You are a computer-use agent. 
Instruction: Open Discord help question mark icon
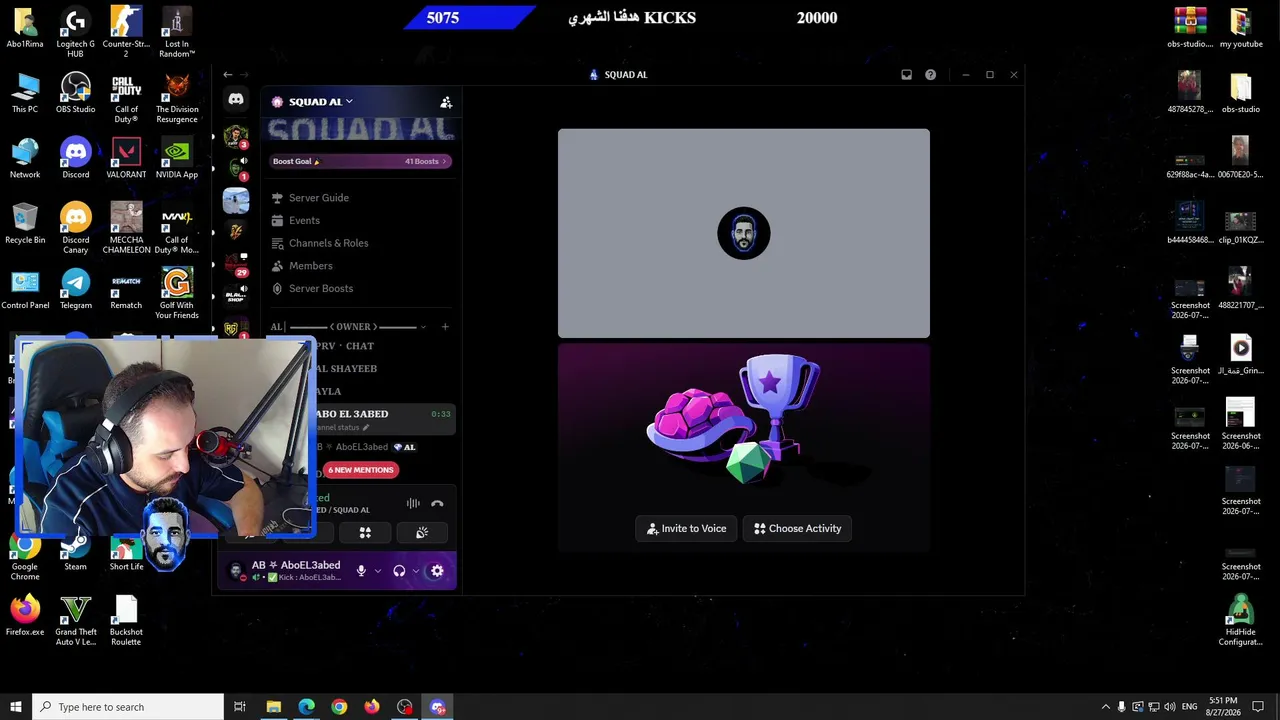930,75
